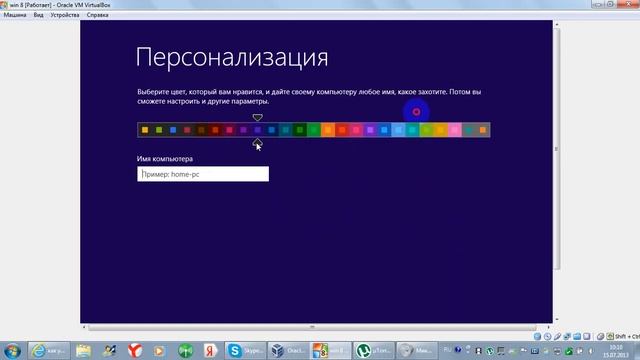Switch to win 8 VM taskbar button
This screenshot has height=360, width=640.
coord(330,351)
